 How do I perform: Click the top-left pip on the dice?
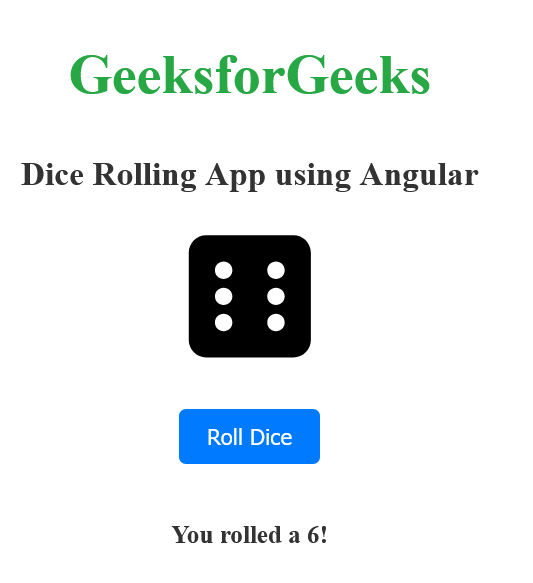224,270
